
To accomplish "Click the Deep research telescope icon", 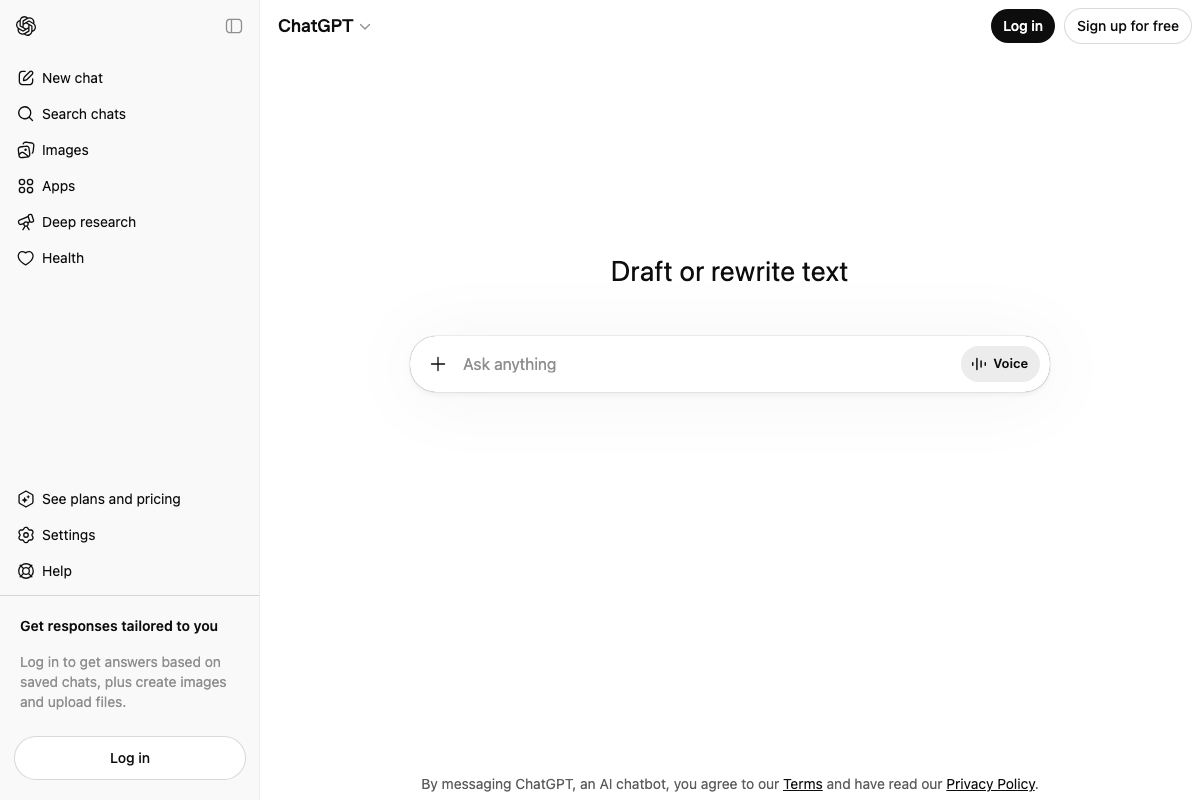I will 26,222.
